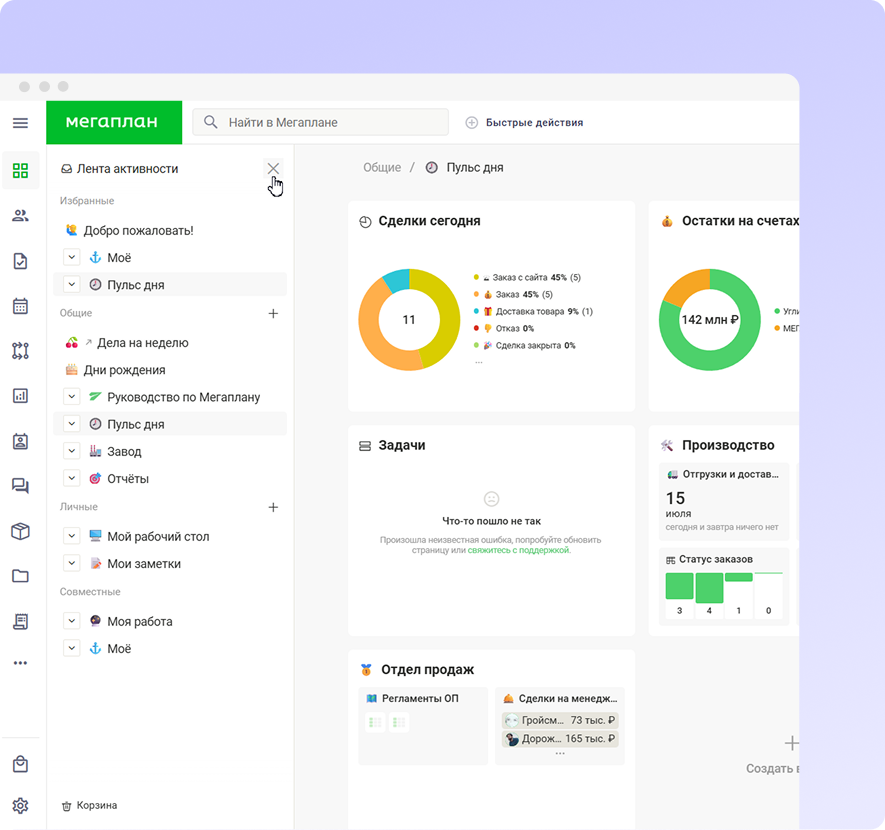The width and height of the screenshot is (885, 830).
Task: Open Сделки сегодня widget title
Action: (429, 221)
